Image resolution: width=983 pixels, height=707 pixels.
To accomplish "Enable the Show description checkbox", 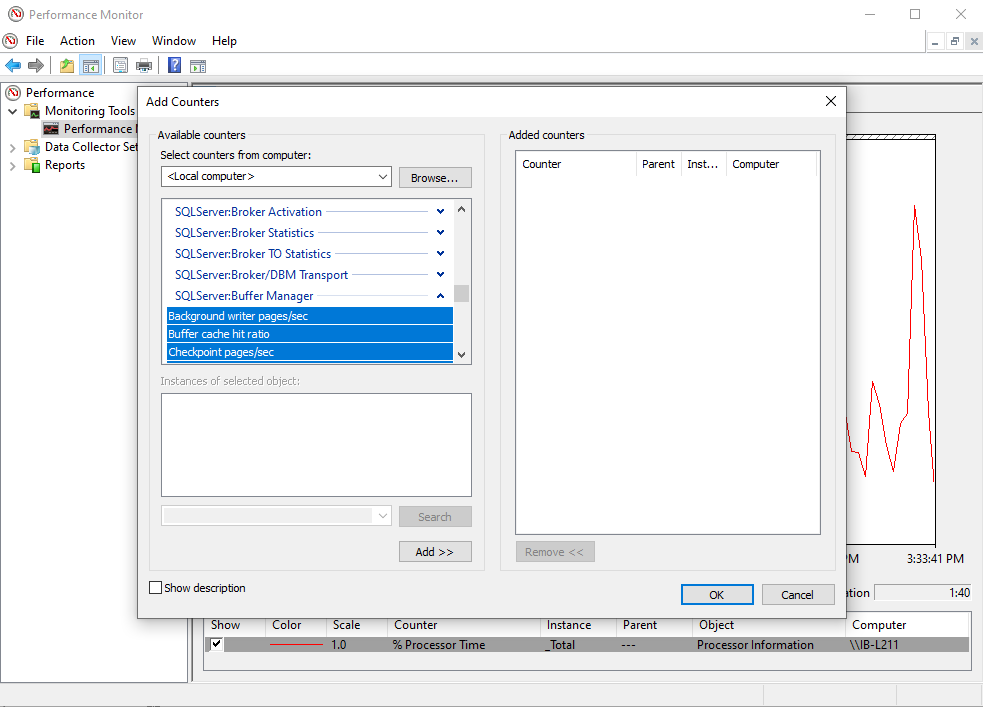I will [x=155, y=588].
